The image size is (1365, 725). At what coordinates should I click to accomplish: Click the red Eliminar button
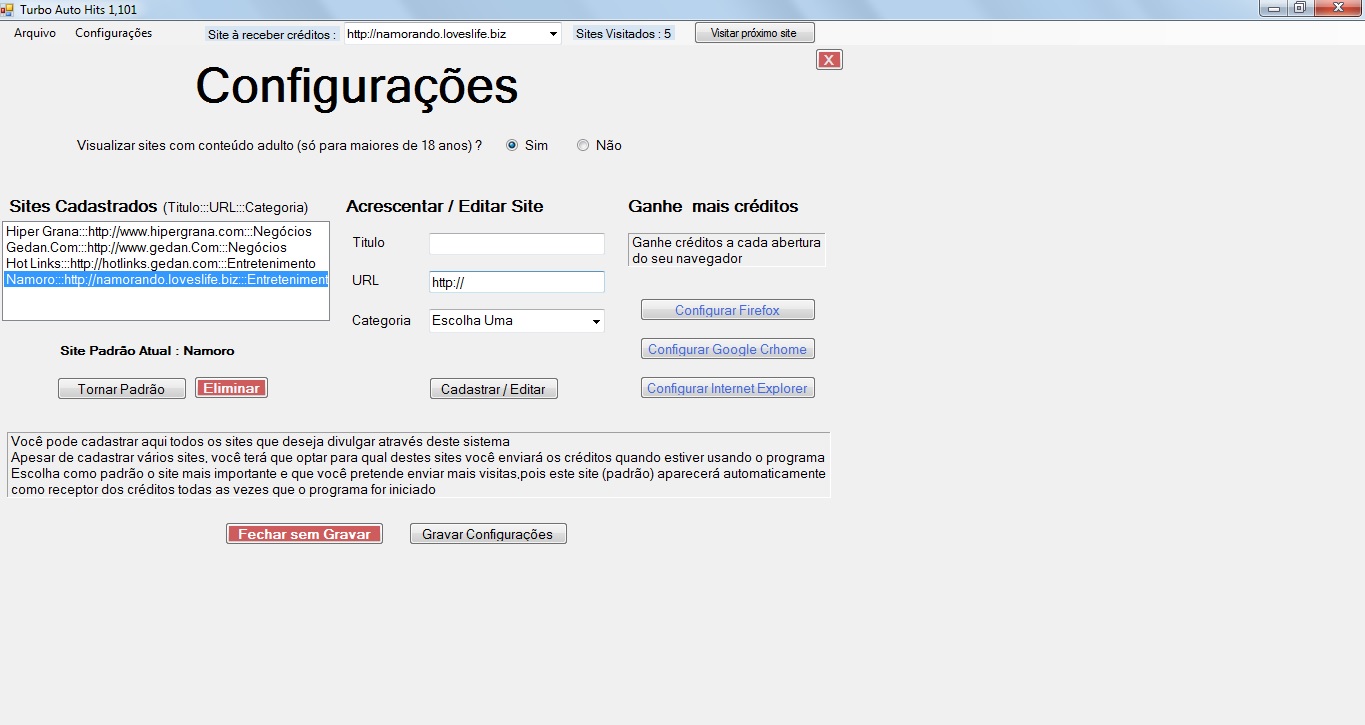point(231,388)
